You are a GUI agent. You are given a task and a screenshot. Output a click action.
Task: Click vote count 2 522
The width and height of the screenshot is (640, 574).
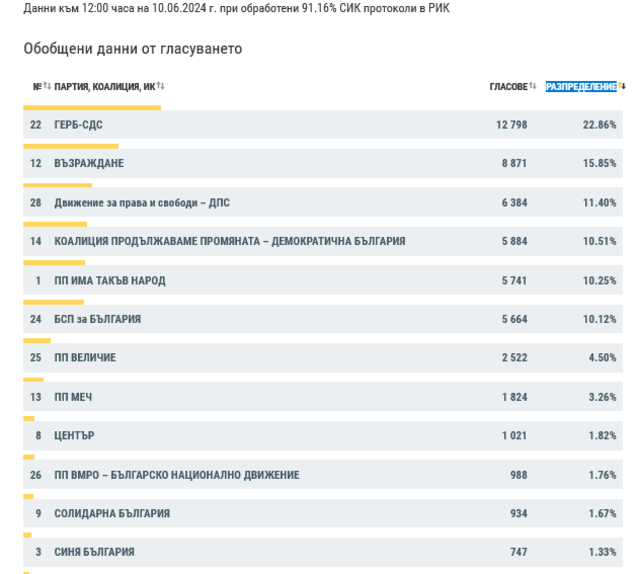[514, 358]
